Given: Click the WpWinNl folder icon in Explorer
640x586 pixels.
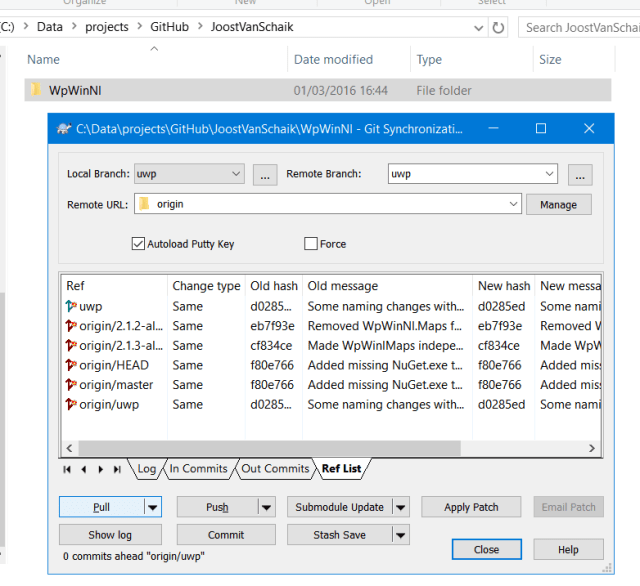Looking at the screenshot, I should (36, 91).
